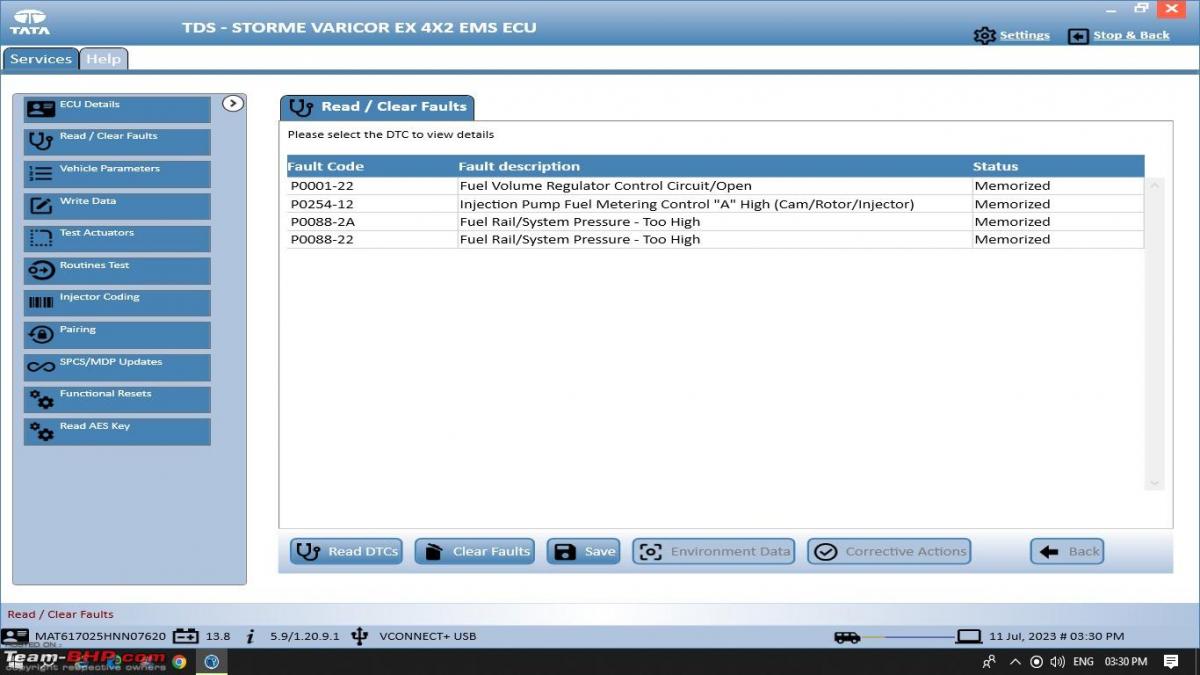Click fault list scrollbar down arrow

1155,483
